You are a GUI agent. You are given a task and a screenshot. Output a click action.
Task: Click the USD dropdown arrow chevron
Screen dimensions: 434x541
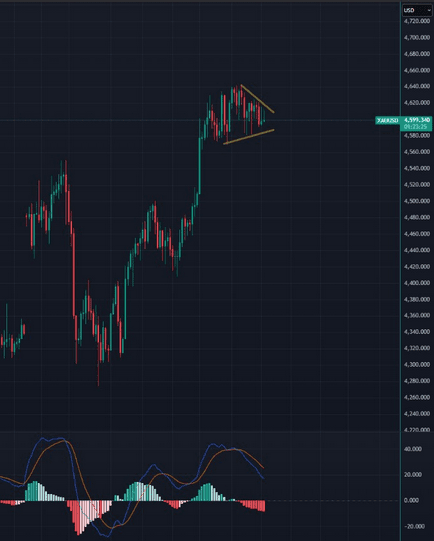tap(429, 10)
